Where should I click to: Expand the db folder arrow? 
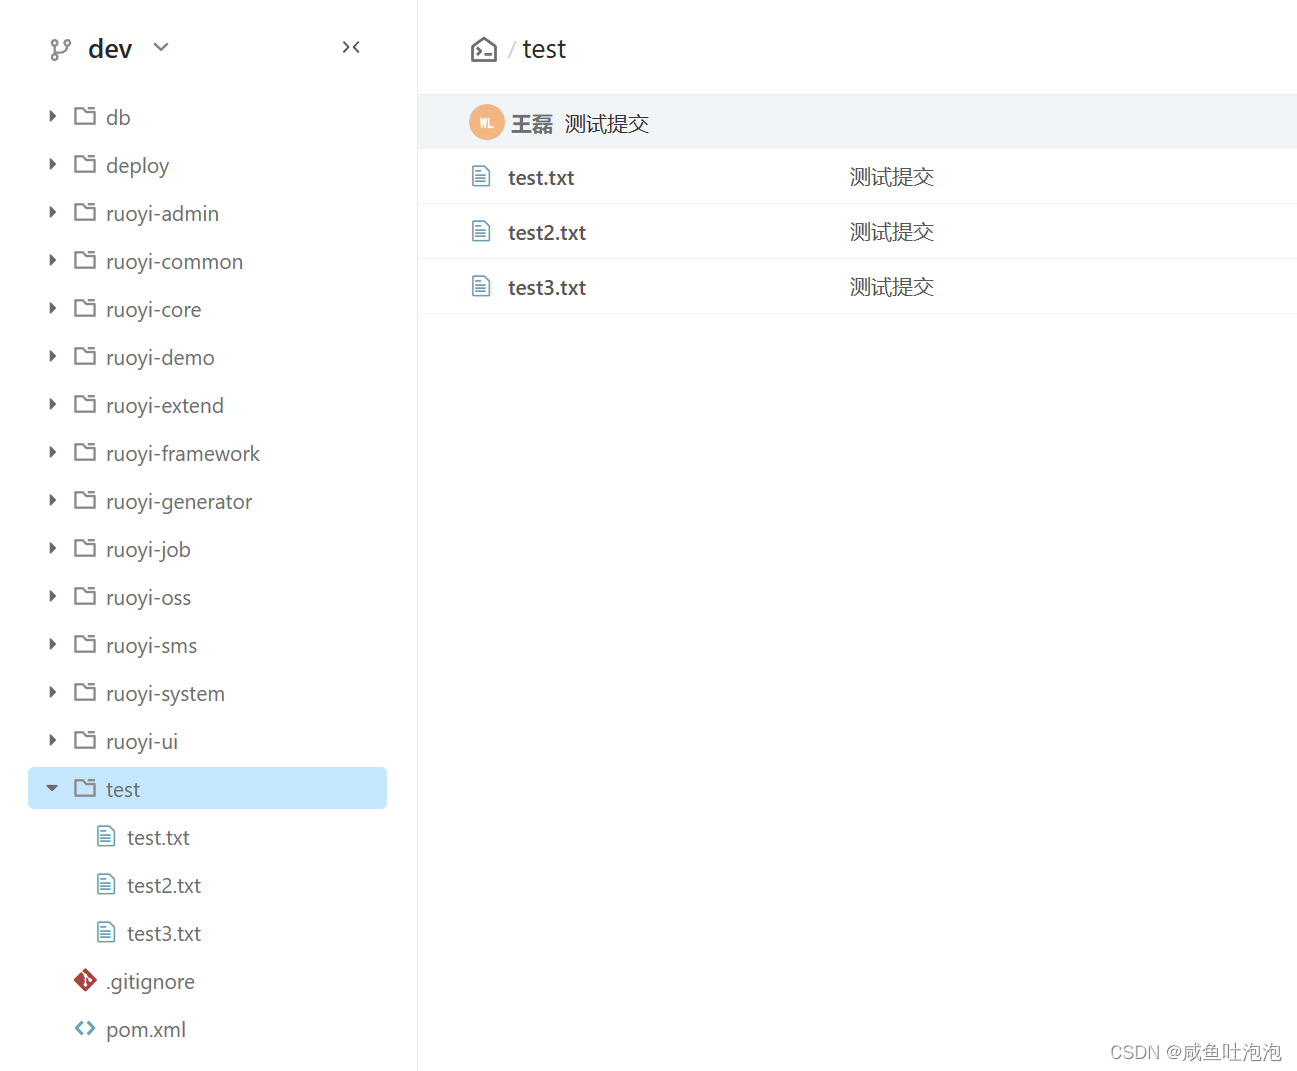[x=53, y=117]
